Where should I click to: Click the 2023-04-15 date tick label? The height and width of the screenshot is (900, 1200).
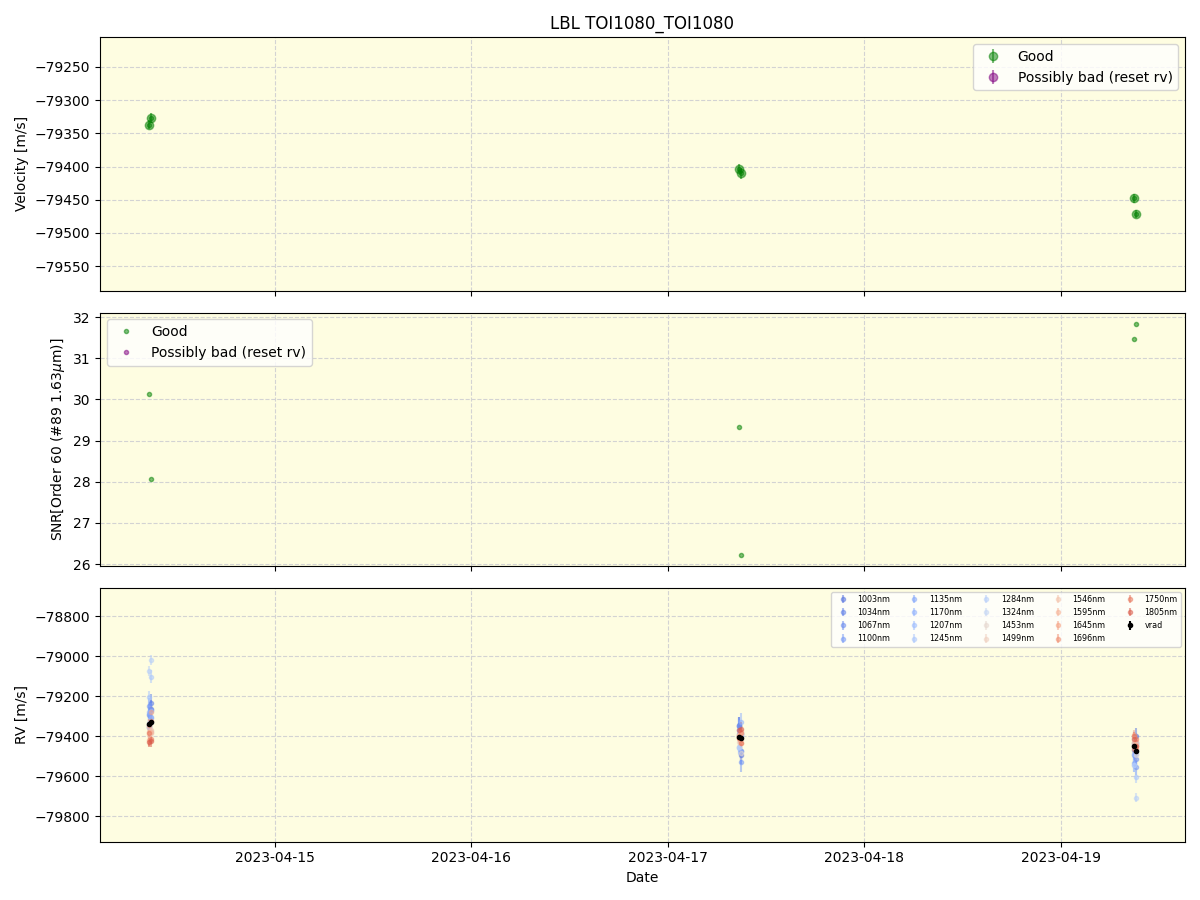point(276,857)
